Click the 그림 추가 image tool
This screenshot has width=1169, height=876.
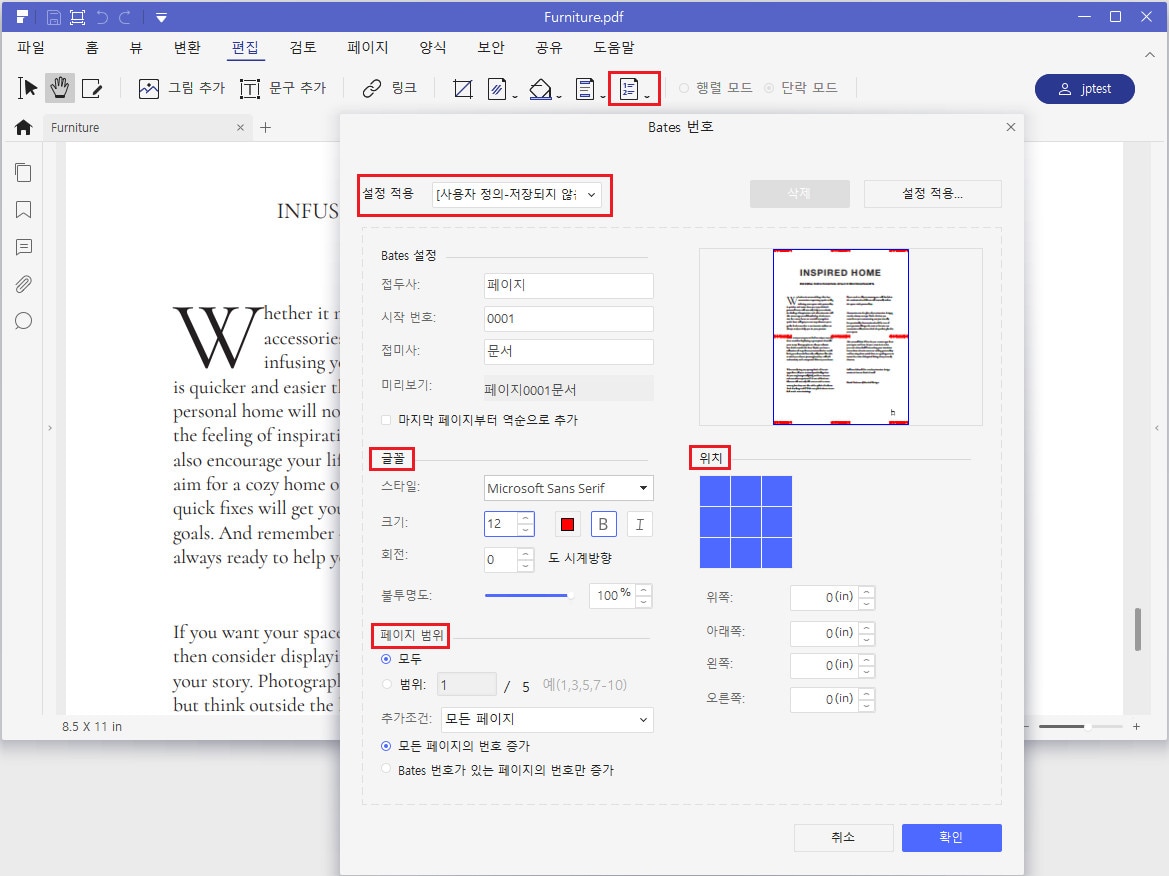181,88
